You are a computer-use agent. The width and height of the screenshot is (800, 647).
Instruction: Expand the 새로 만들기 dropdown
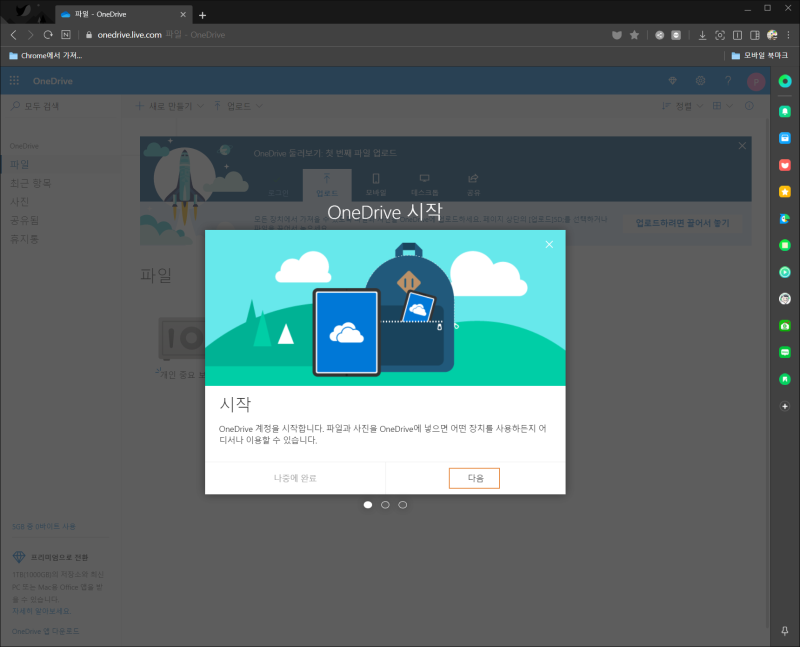(x=170, y=106)
